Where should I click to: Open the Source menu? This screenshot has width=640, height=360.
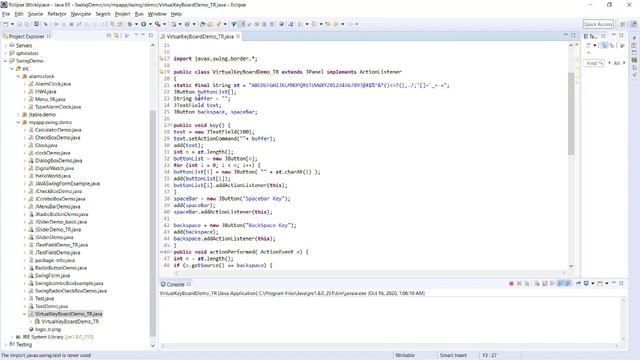(x=35, y=14)
